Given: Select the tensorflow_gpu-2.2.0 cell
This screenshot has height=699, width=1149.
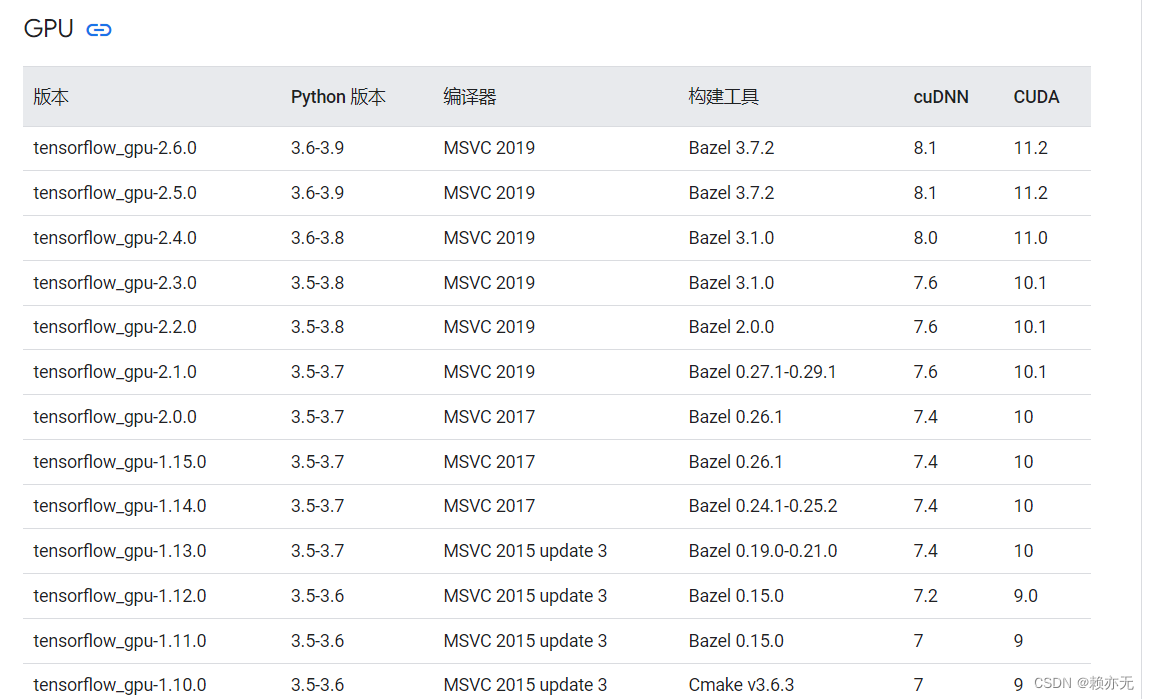Looking at the screenshot, I should (115, 327).
